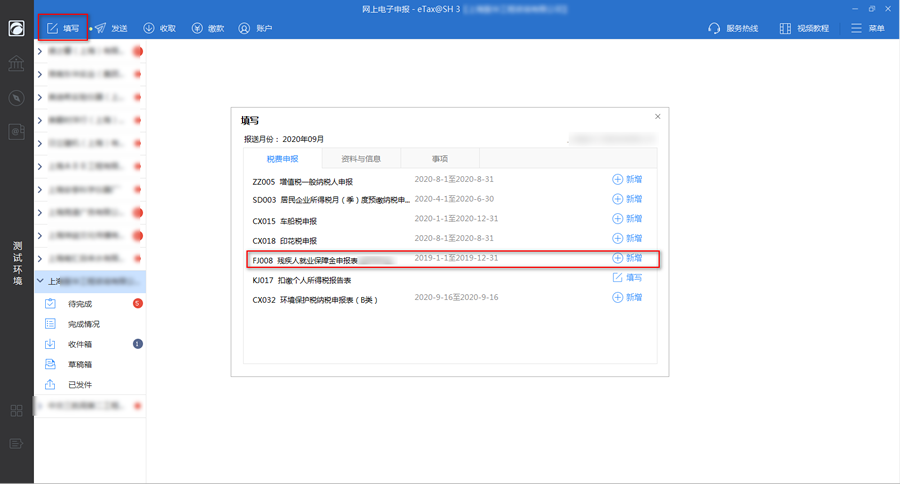Viewport: 900px width, 484px height.
Task: Open the 发送 send function
Action: click(x=111, y=28)
